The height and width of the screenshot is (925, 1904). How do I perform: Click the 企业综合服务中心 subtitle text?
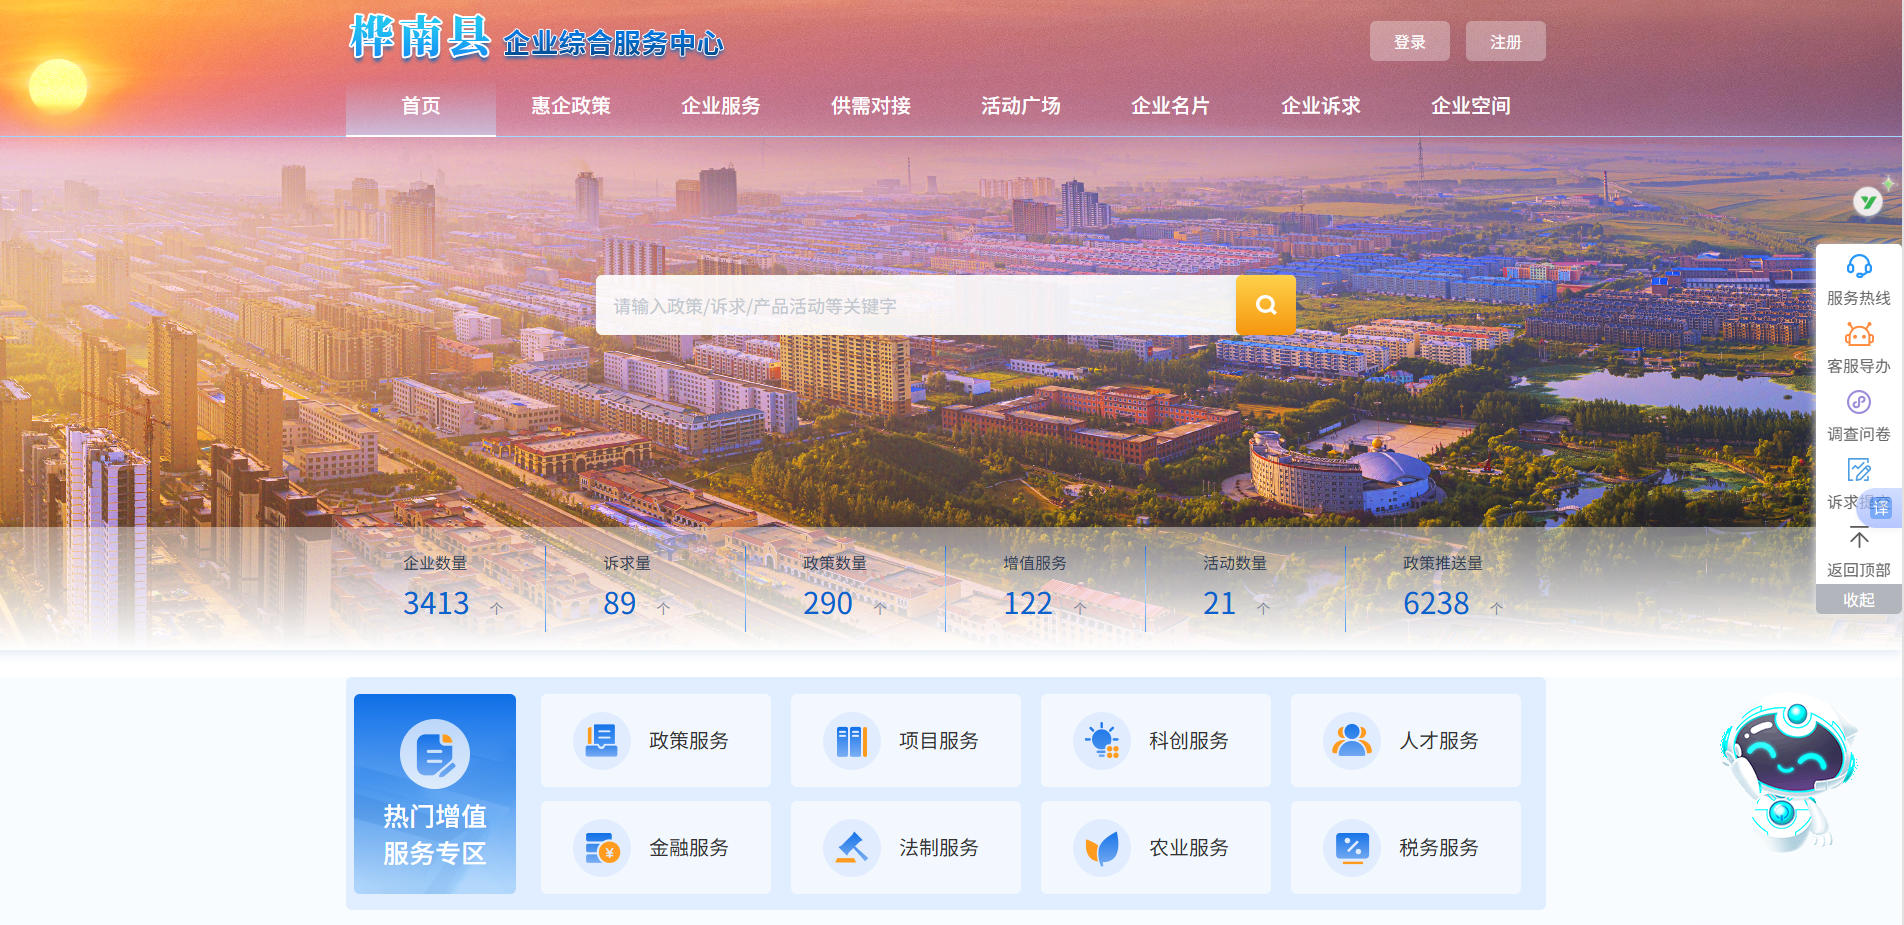[x=613, y=43]
